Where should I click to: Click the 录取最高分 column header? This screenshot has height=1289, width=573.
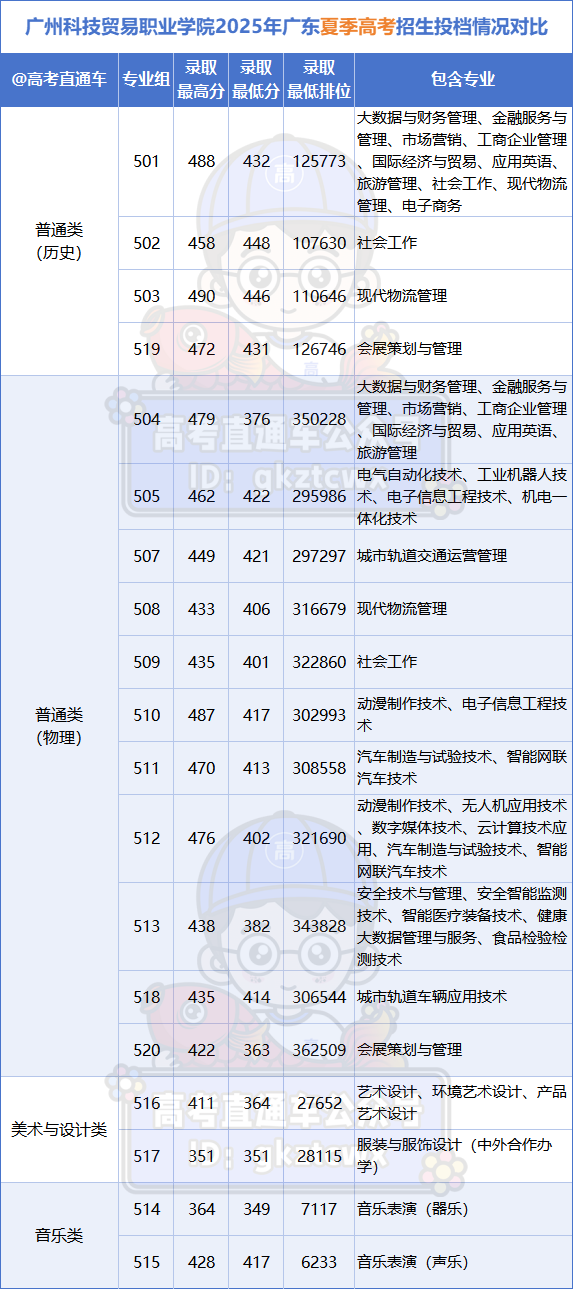click(x=201, y=80)
